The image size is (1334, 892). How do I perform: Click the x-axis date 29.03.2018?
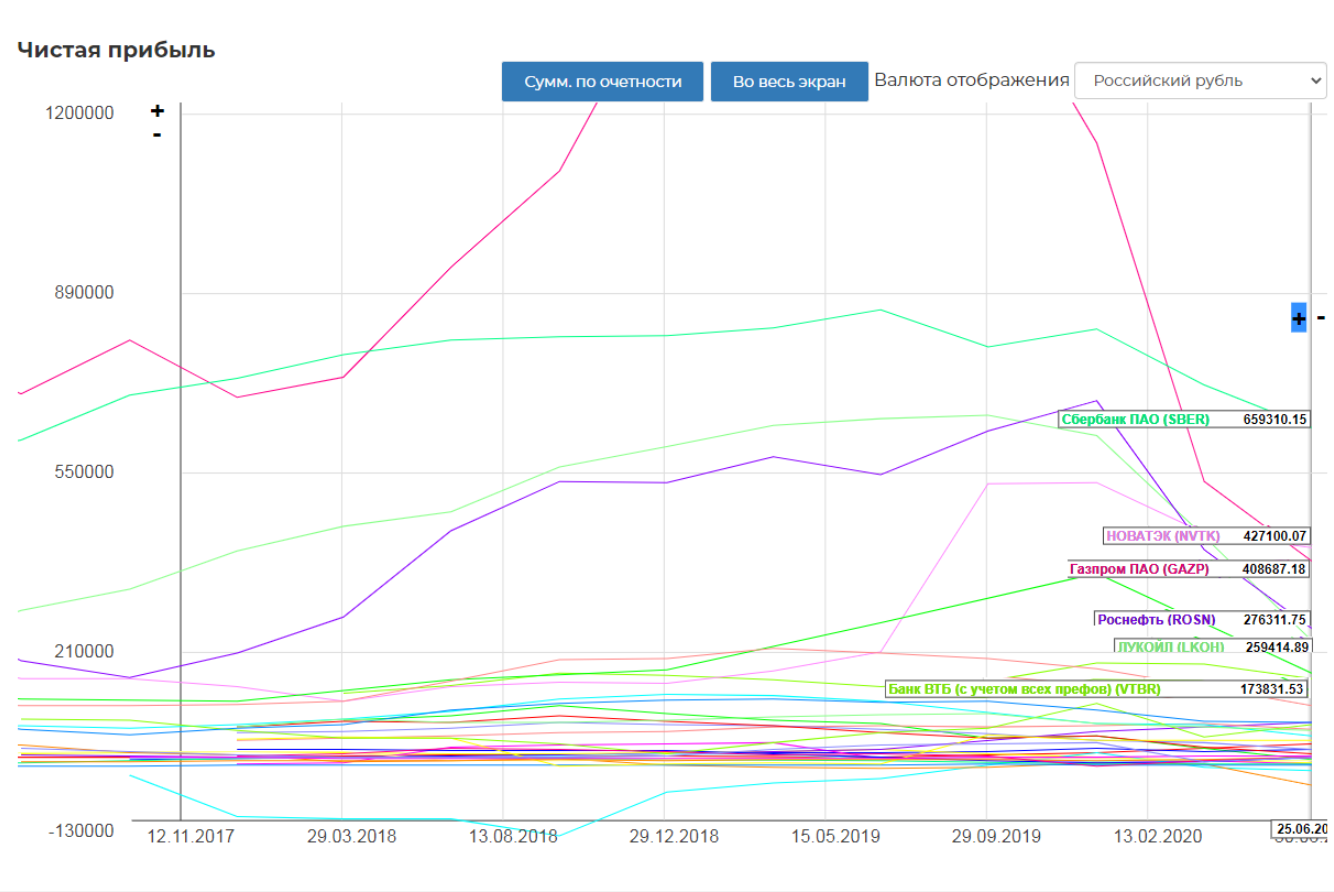click(x=351, y=836)
